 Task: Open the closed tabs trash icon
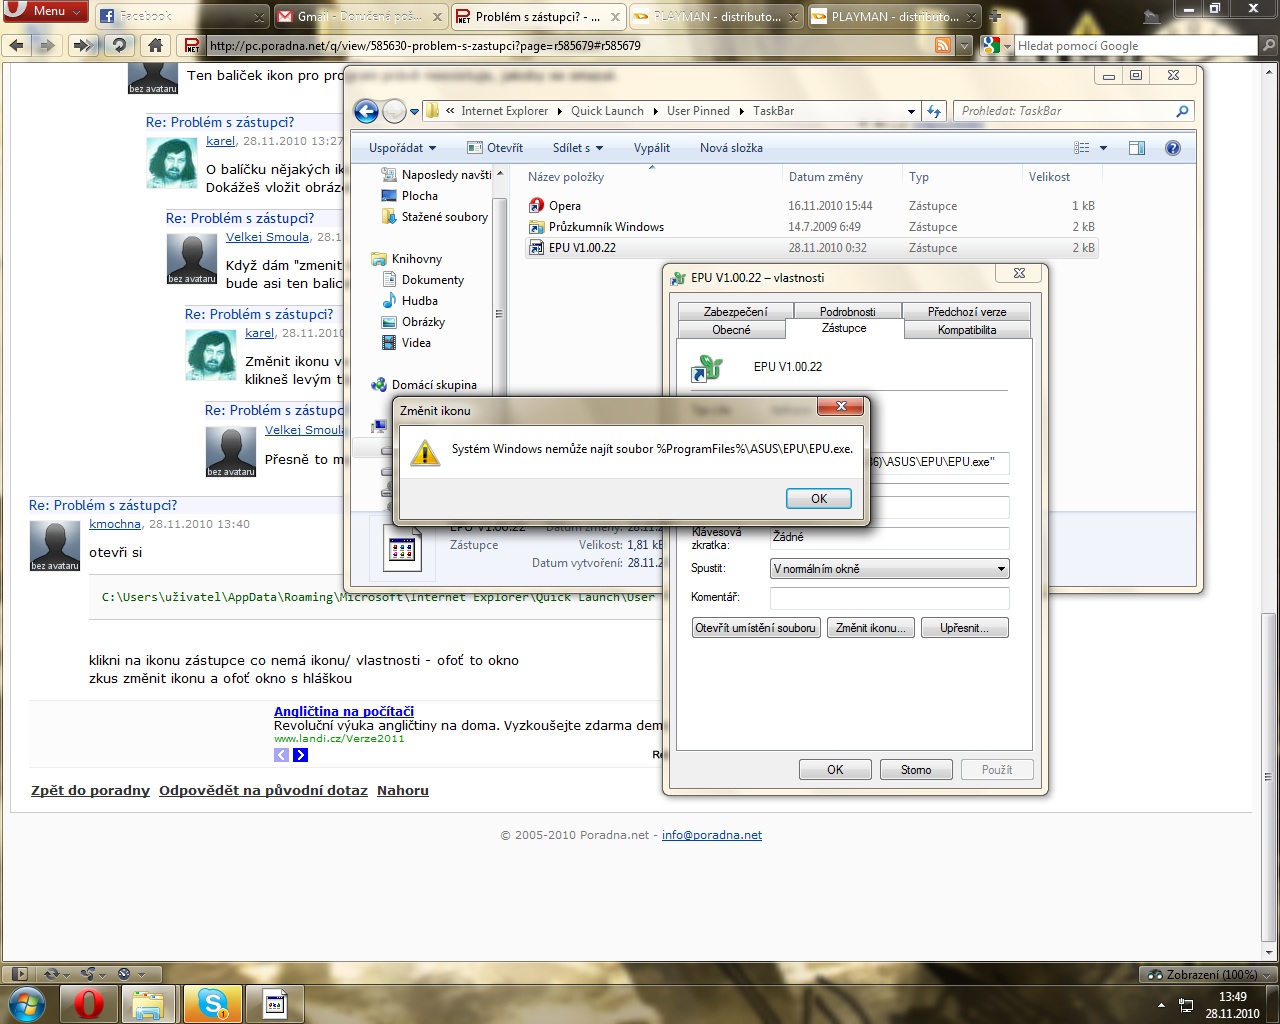pyautogui.click(x=1152, y=15)
